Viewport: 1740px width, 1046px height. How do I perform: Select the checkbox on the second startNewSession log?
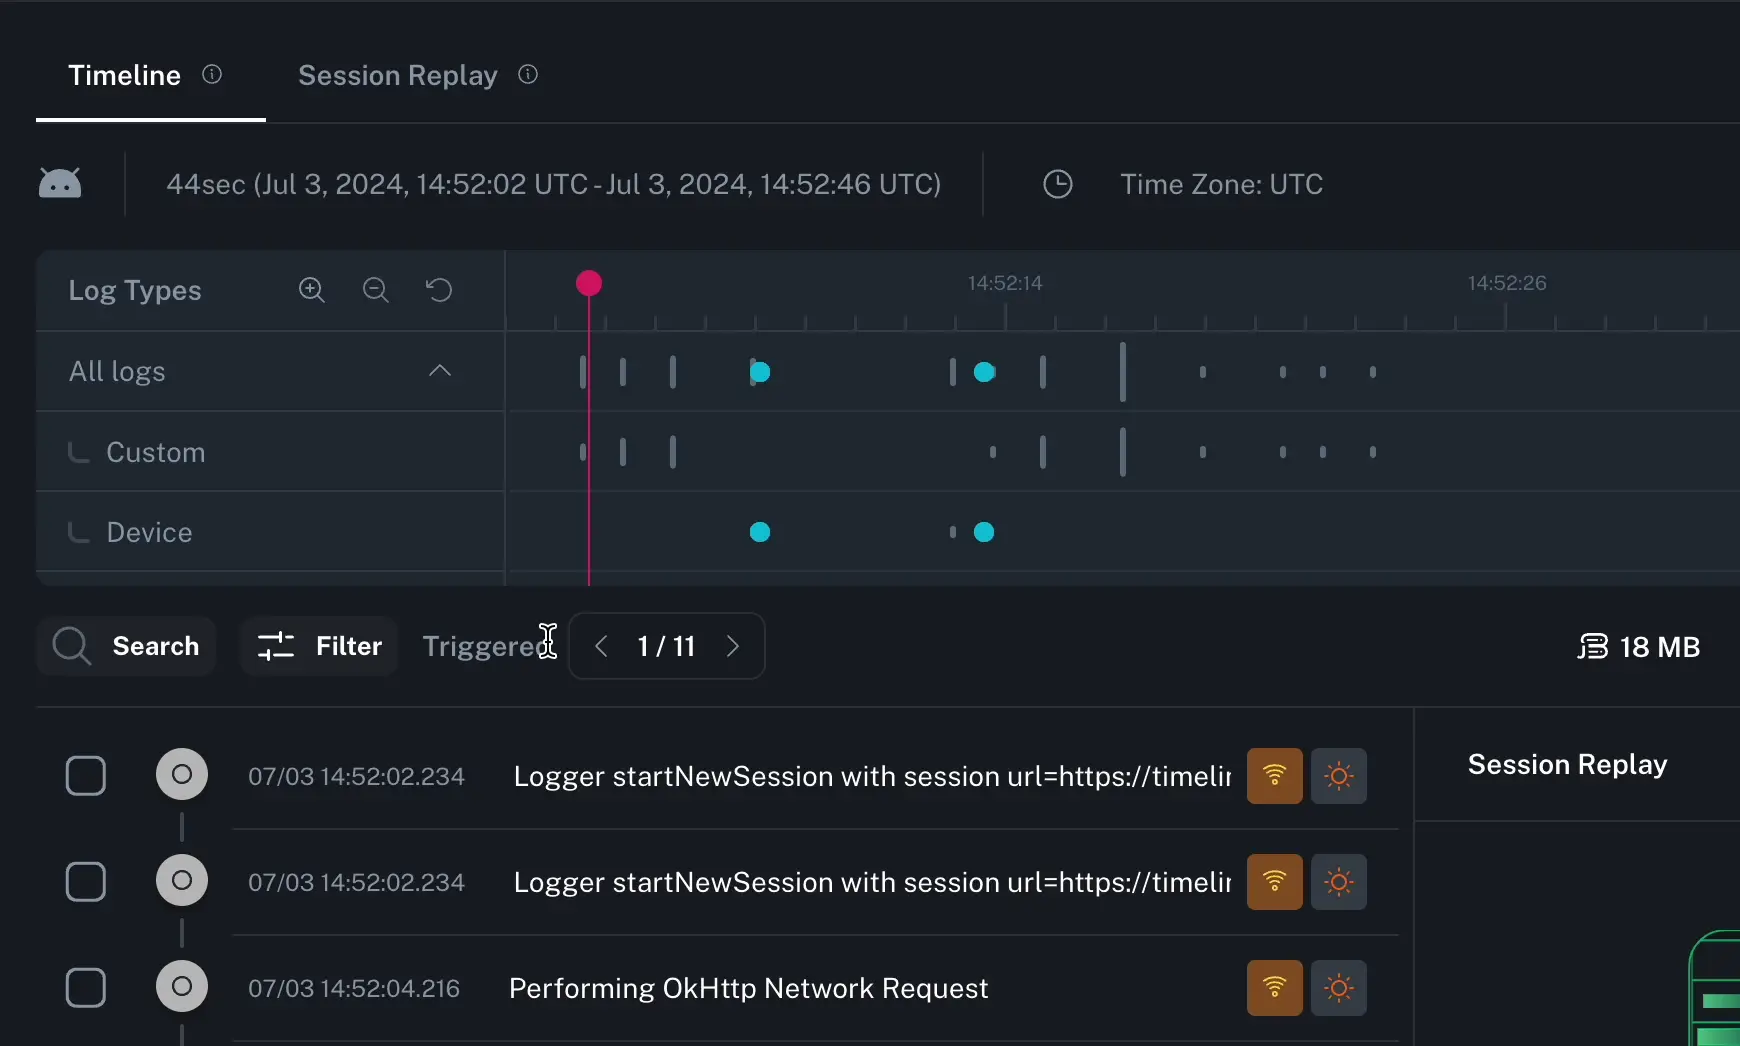tap(85, 881)
